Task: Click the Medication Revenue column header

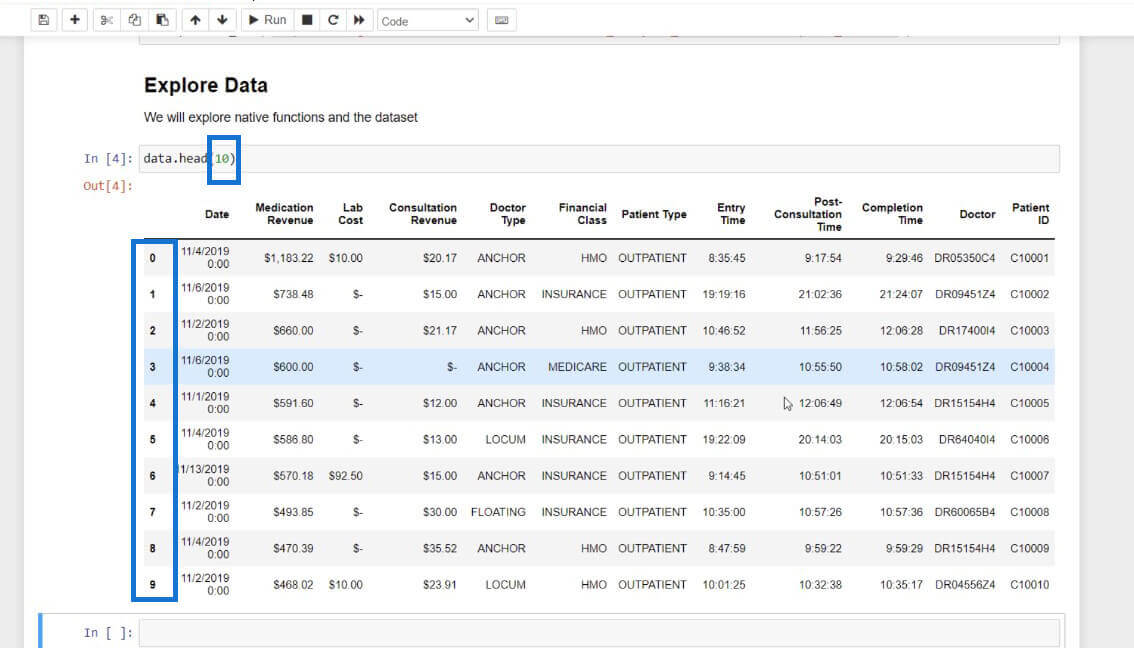Action: coord(284,214)
